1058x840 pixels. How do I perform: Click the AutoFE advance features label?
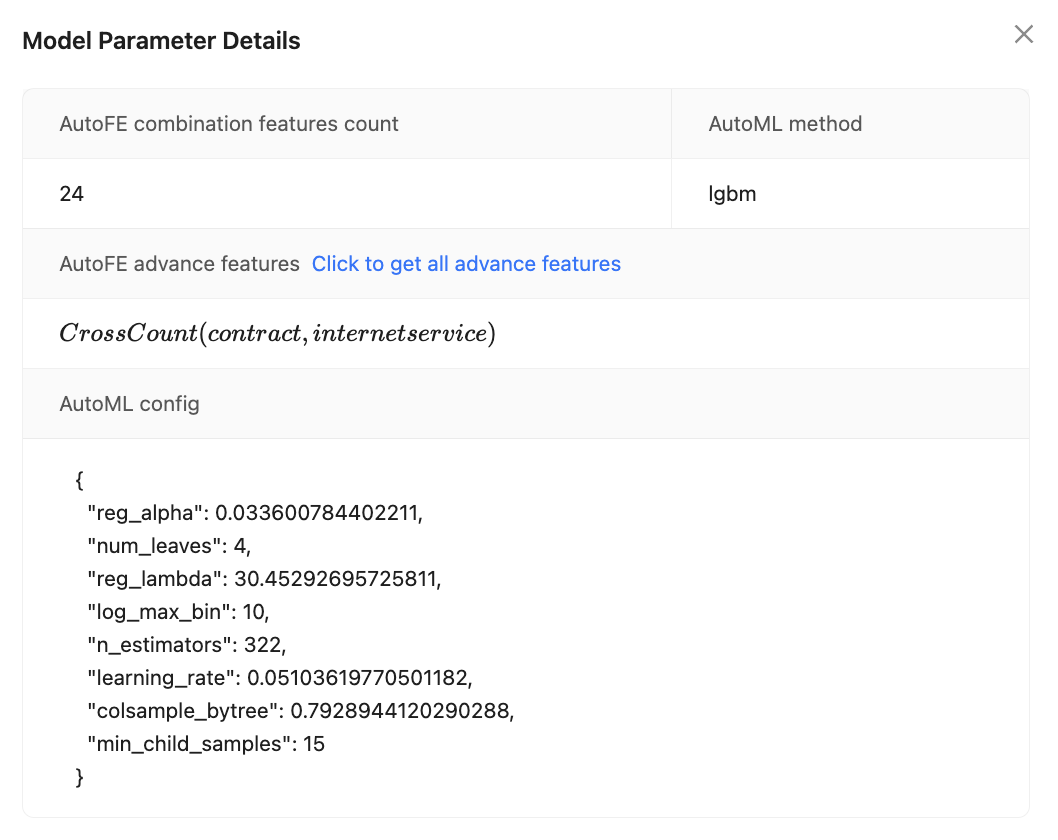[x=179, y=264]
